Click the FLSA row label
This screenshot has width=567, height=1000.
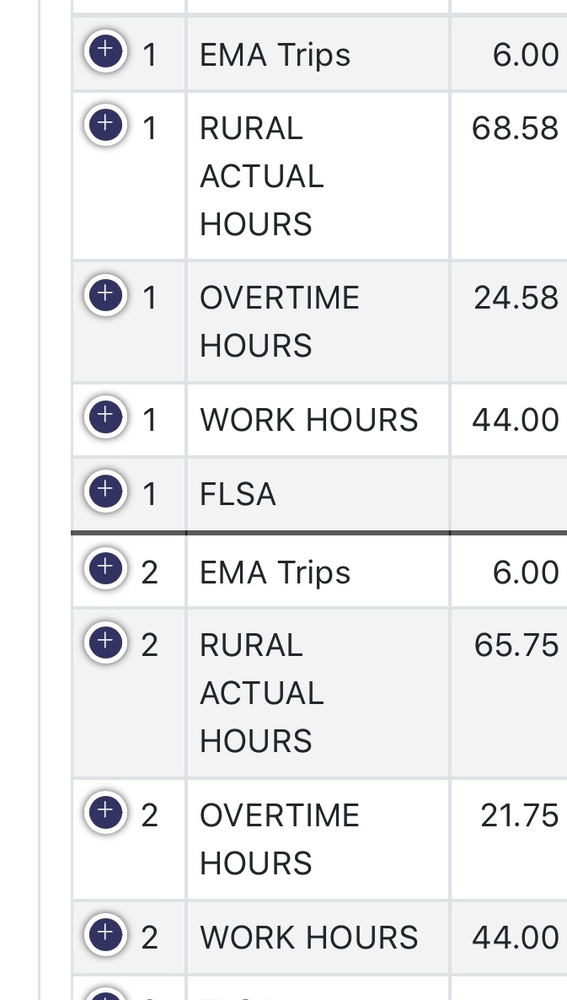238,494
